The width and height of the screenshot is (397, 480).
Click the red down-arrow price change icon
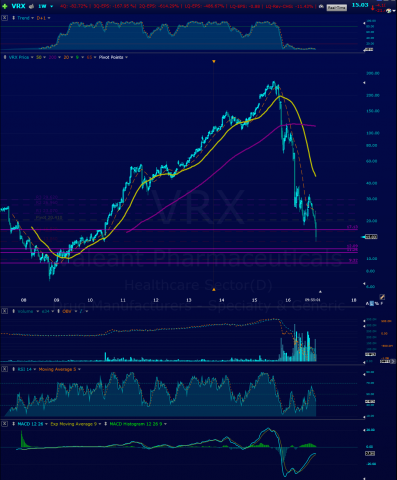point(372,9)
